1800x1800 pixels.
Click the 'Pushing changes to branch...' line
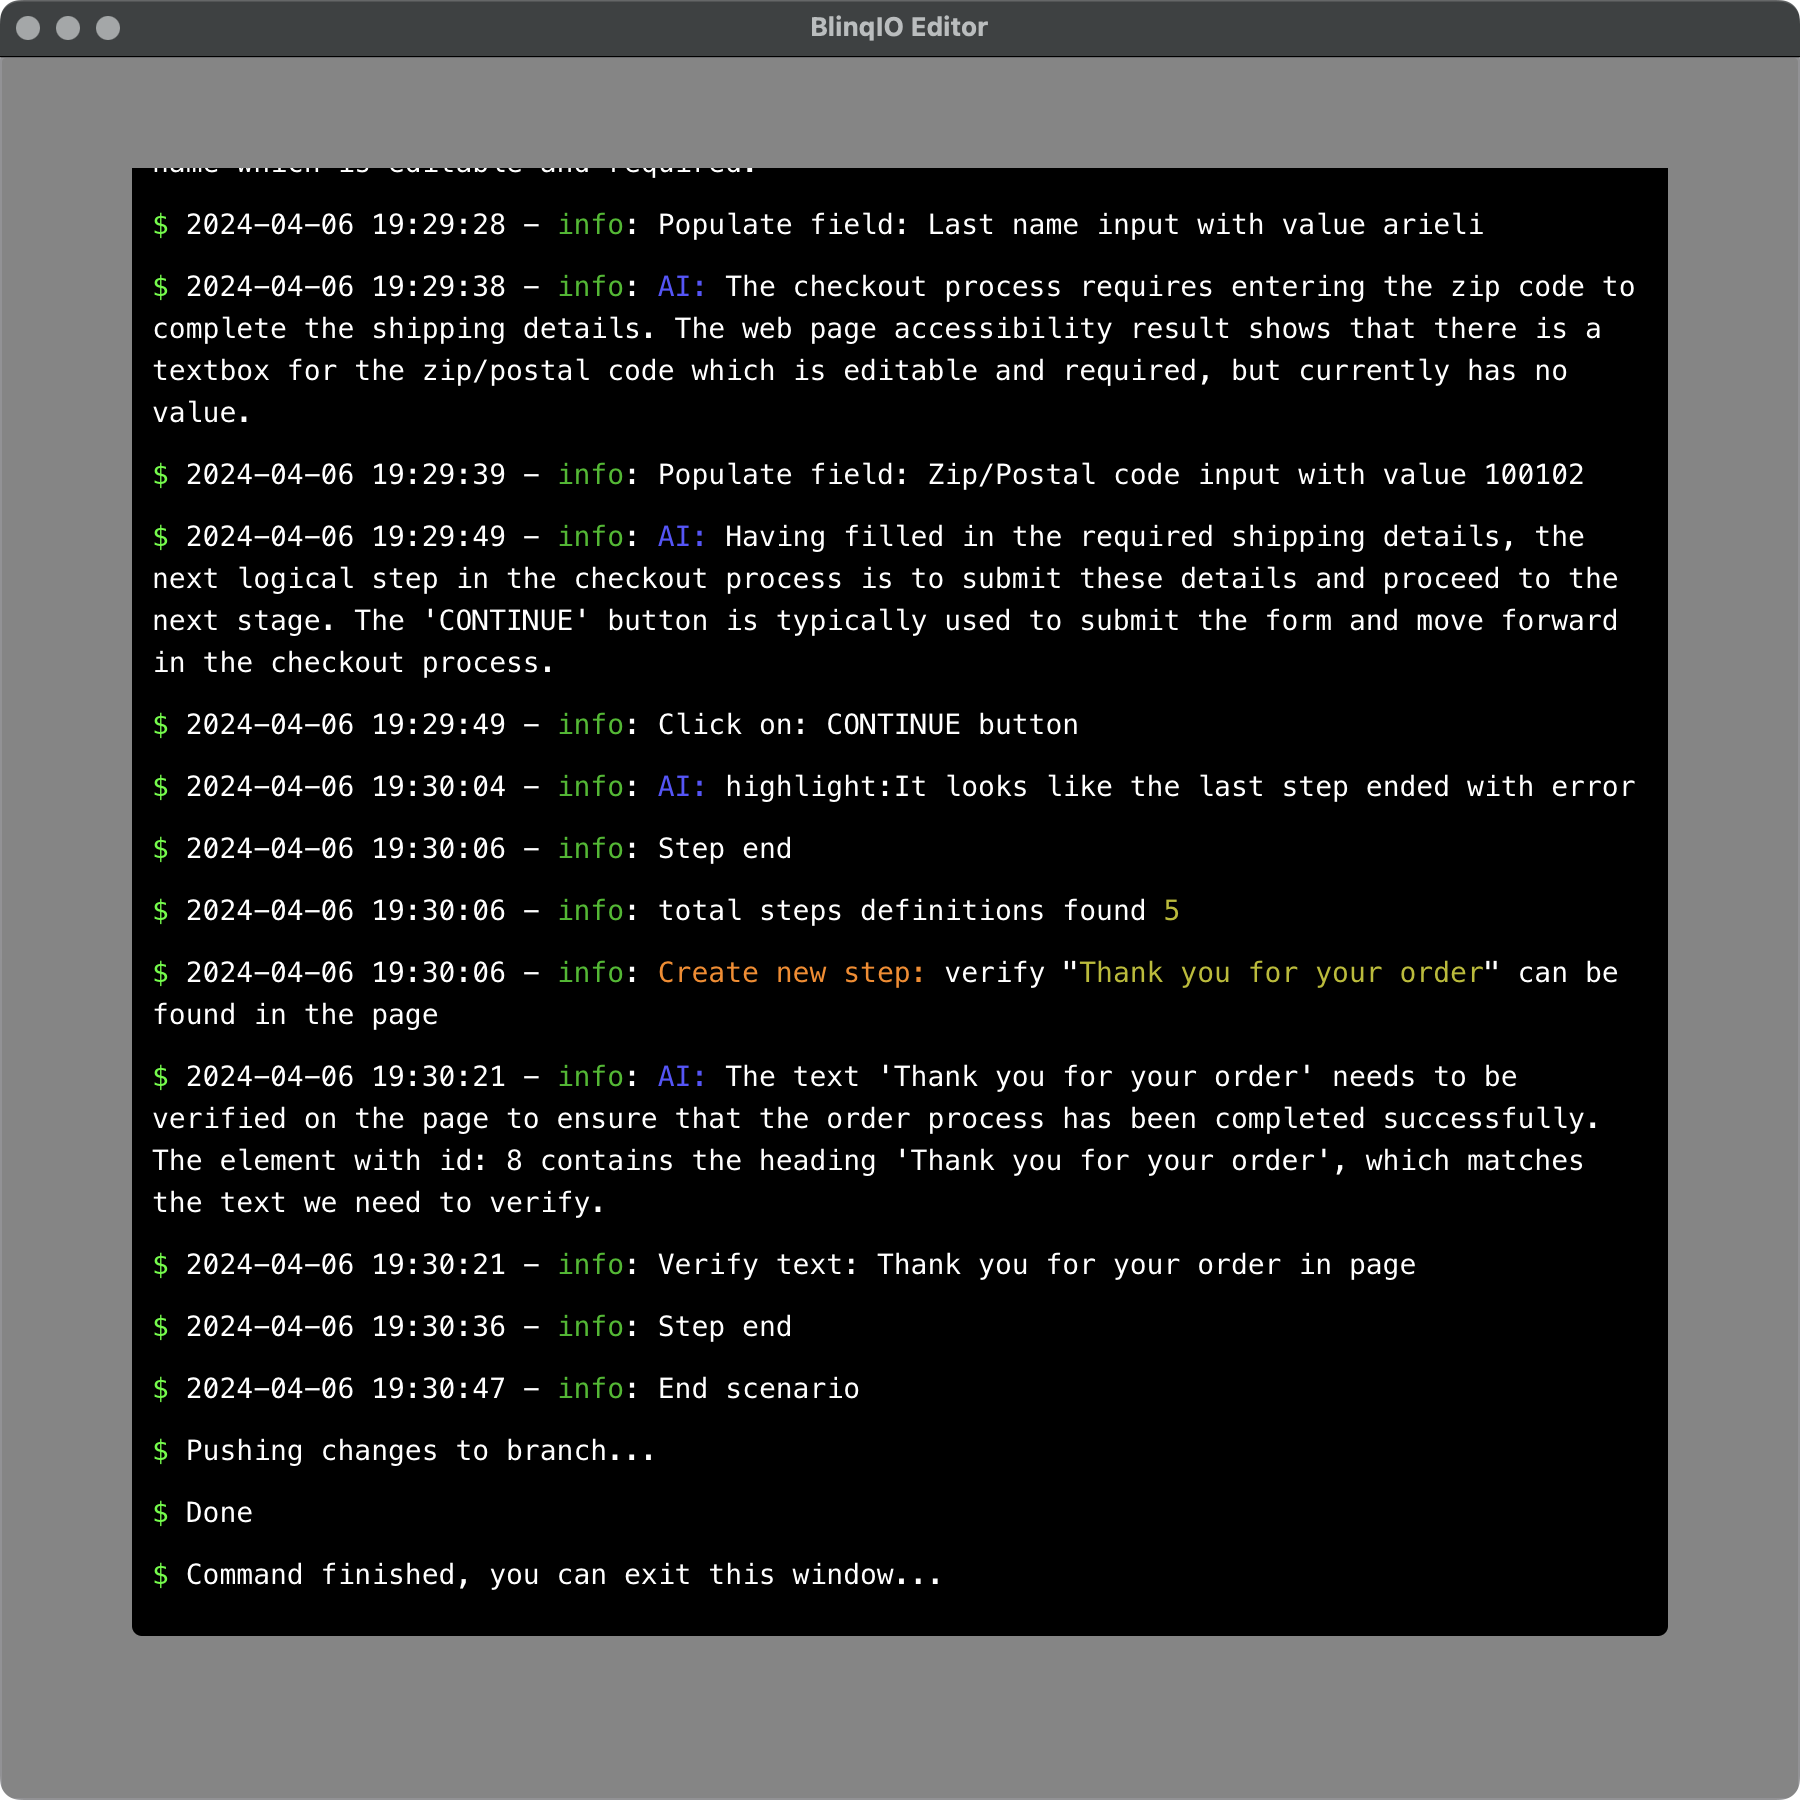click(x=420, y=1451)
